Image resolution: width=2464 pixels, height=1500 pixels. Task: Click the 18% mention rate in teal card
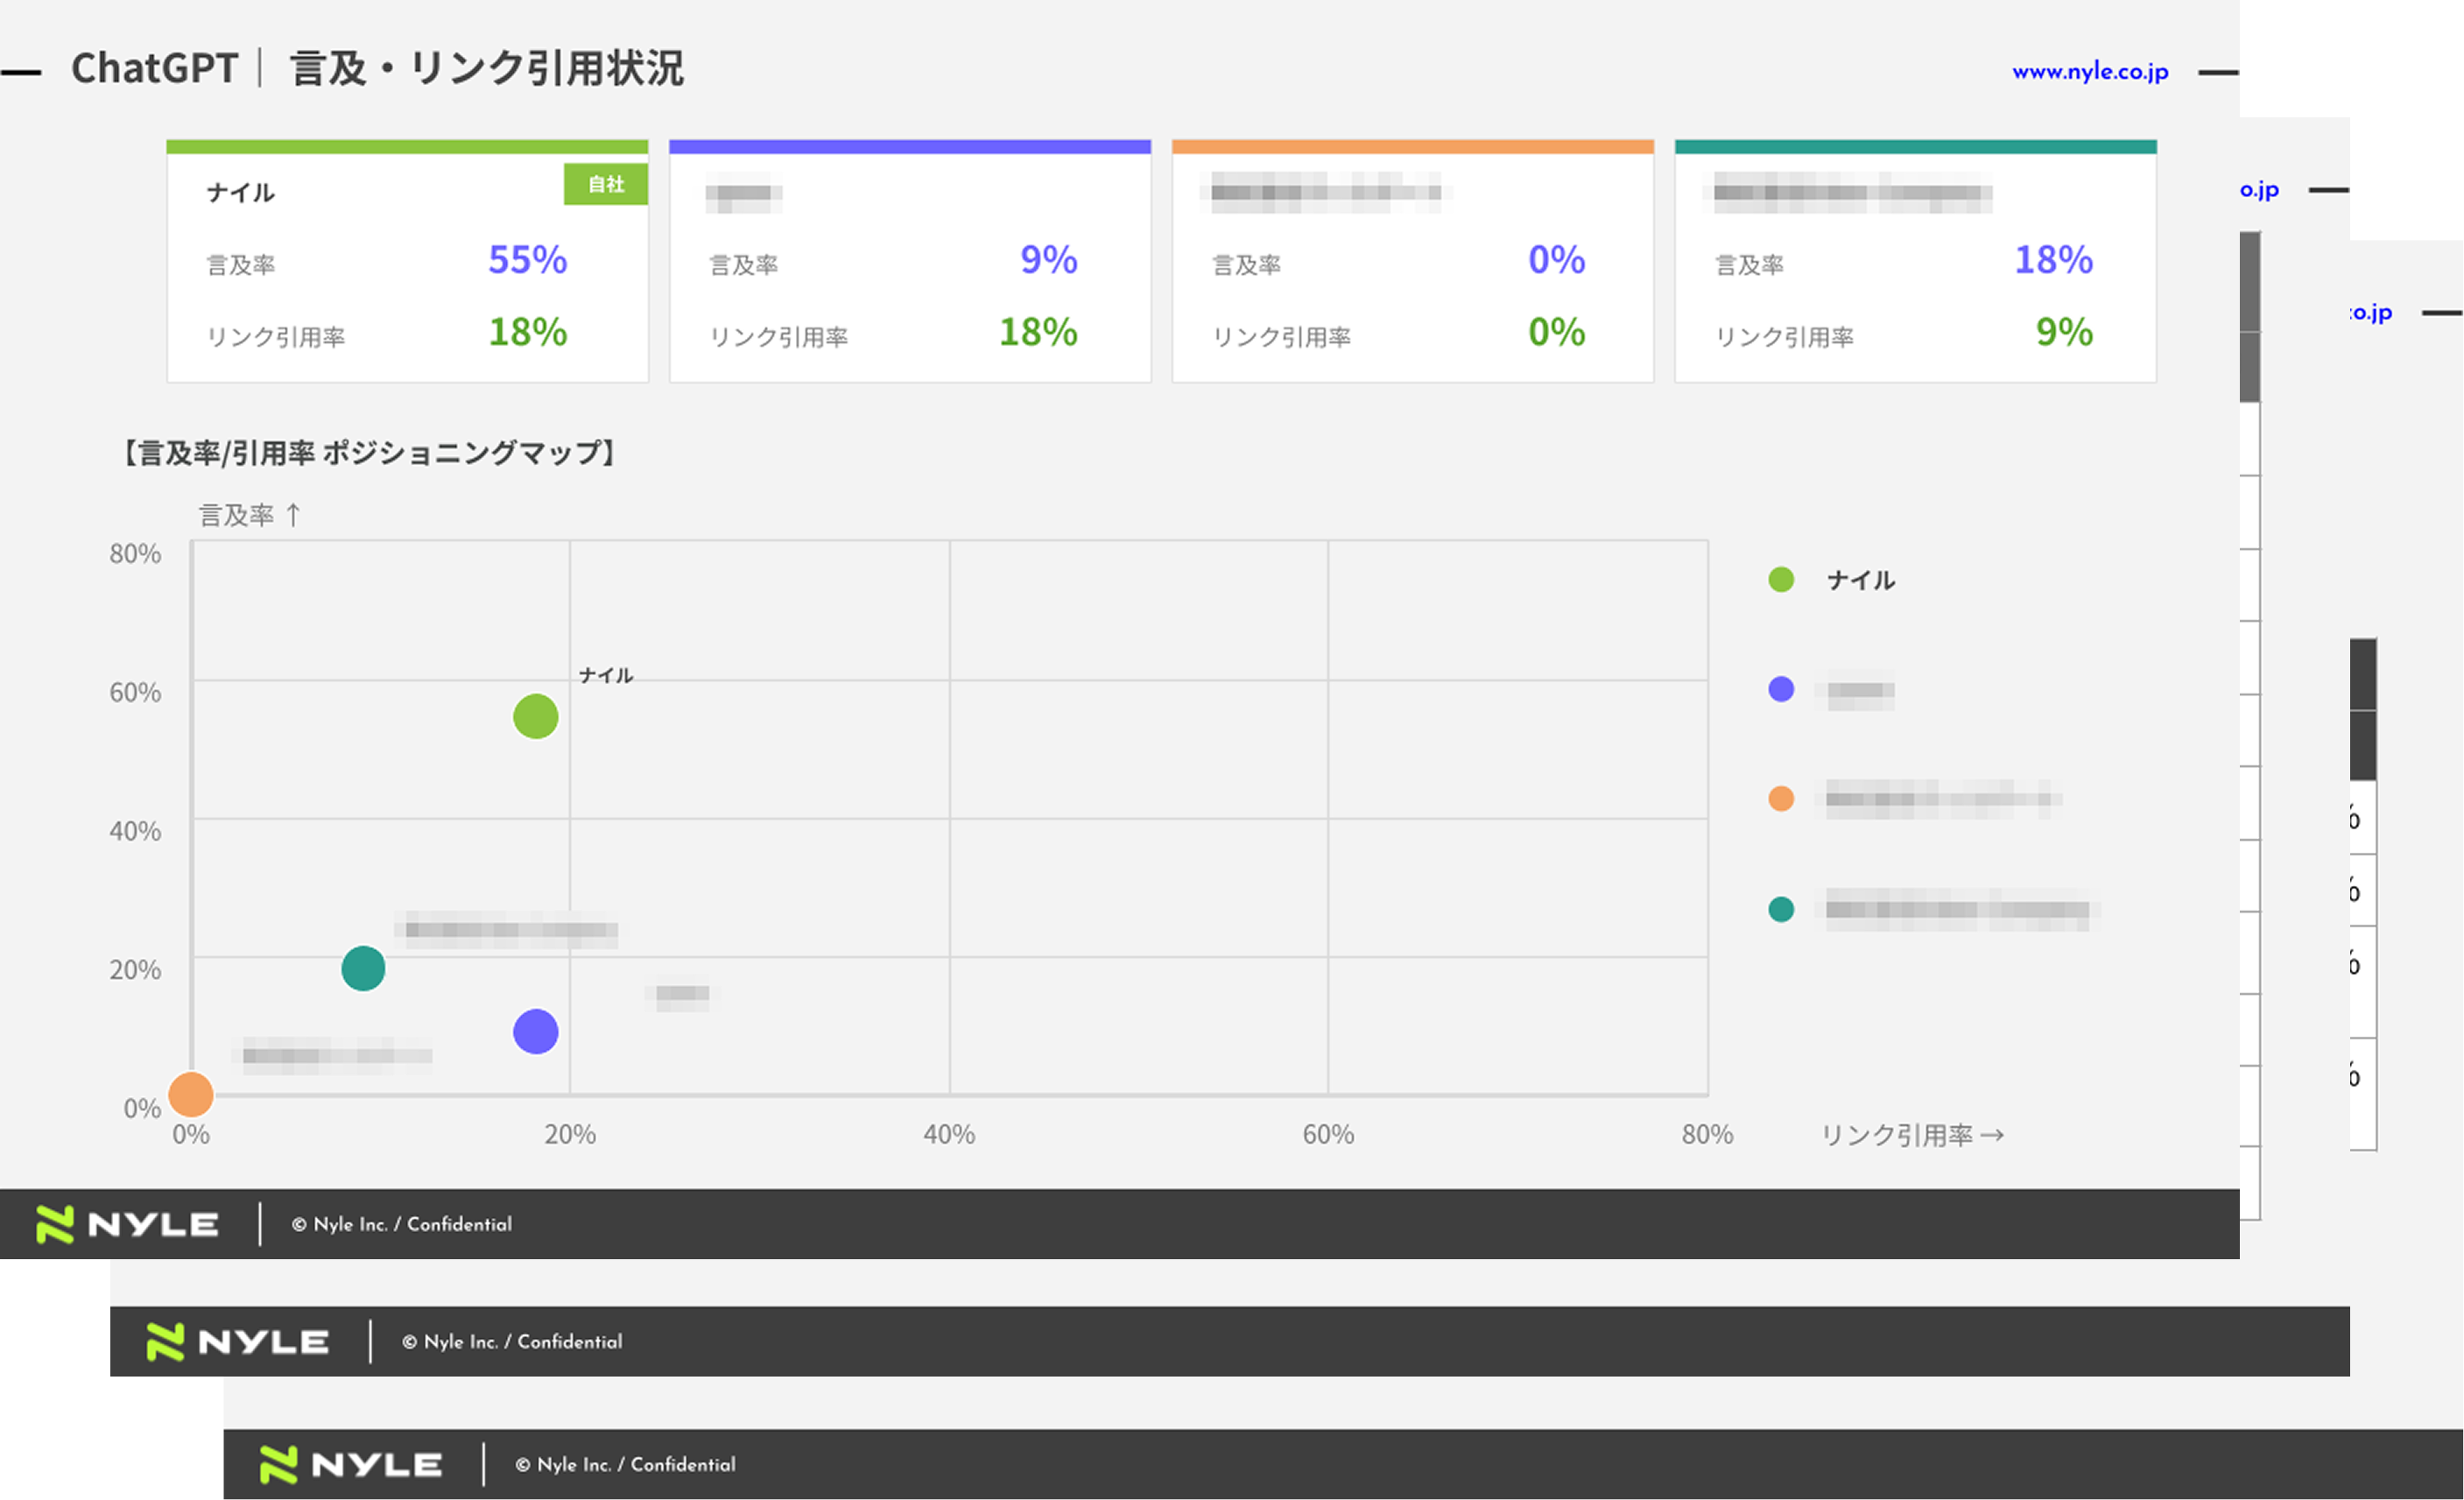click(2053, 260)
